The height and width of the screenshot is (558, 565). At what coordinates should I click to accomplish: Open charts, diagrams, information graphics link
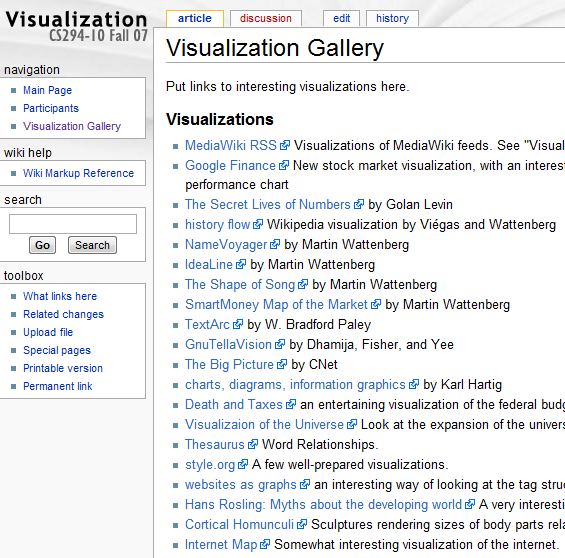click(x=295, y=385)
